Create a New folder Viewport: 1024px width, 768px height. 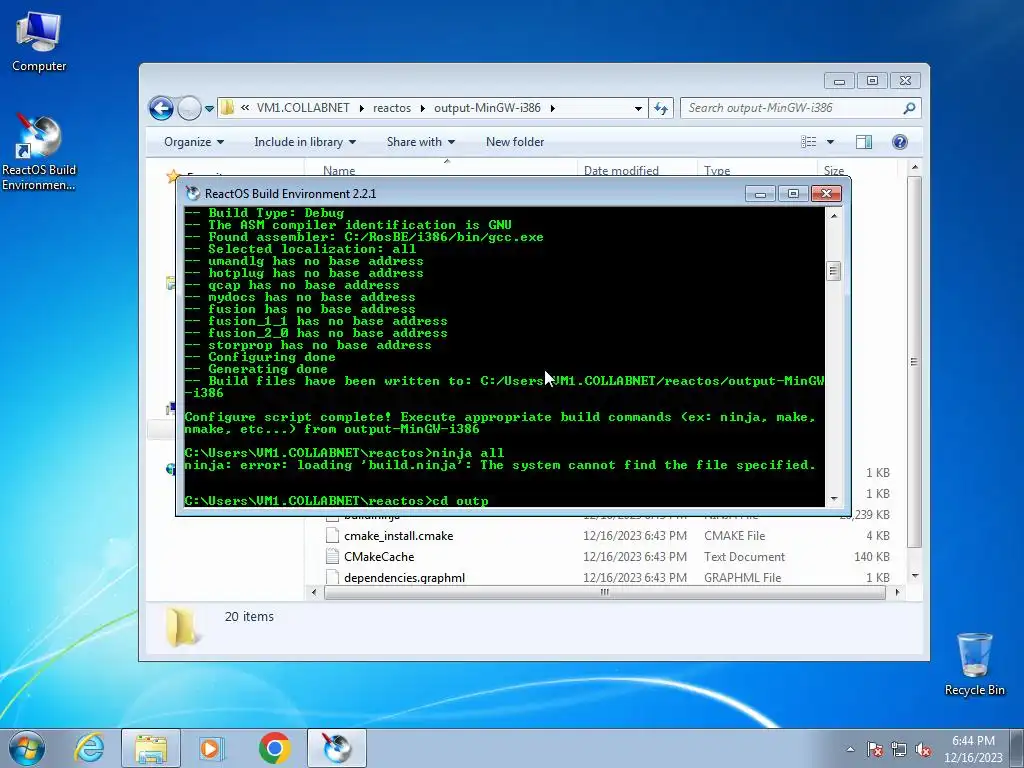coord(515,142)
